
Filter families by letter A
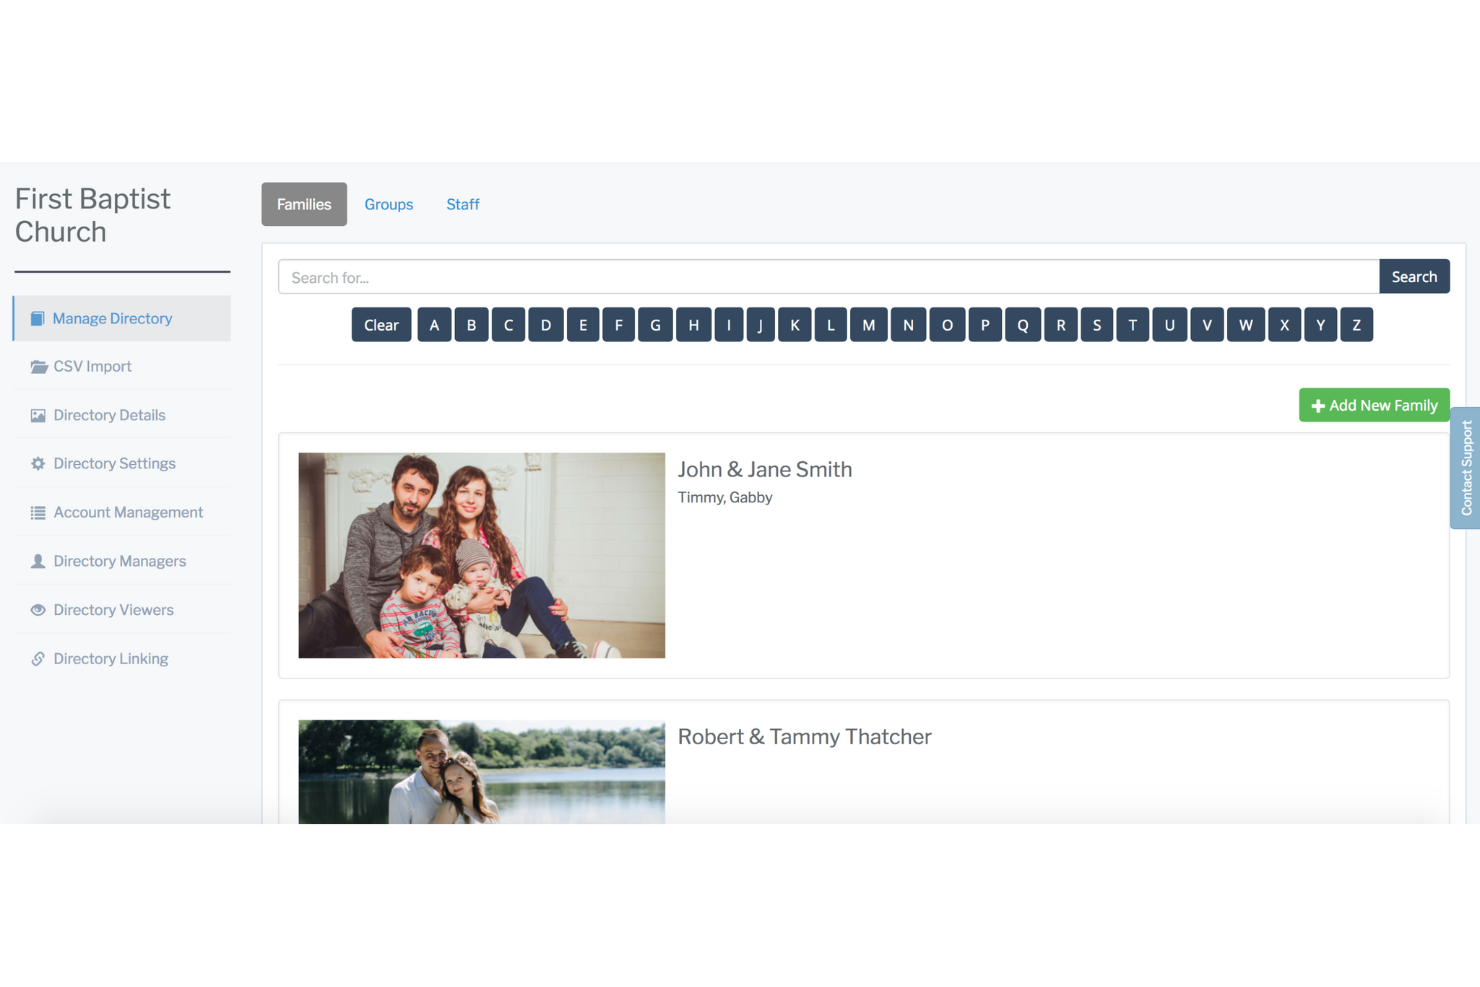(434, 325)
